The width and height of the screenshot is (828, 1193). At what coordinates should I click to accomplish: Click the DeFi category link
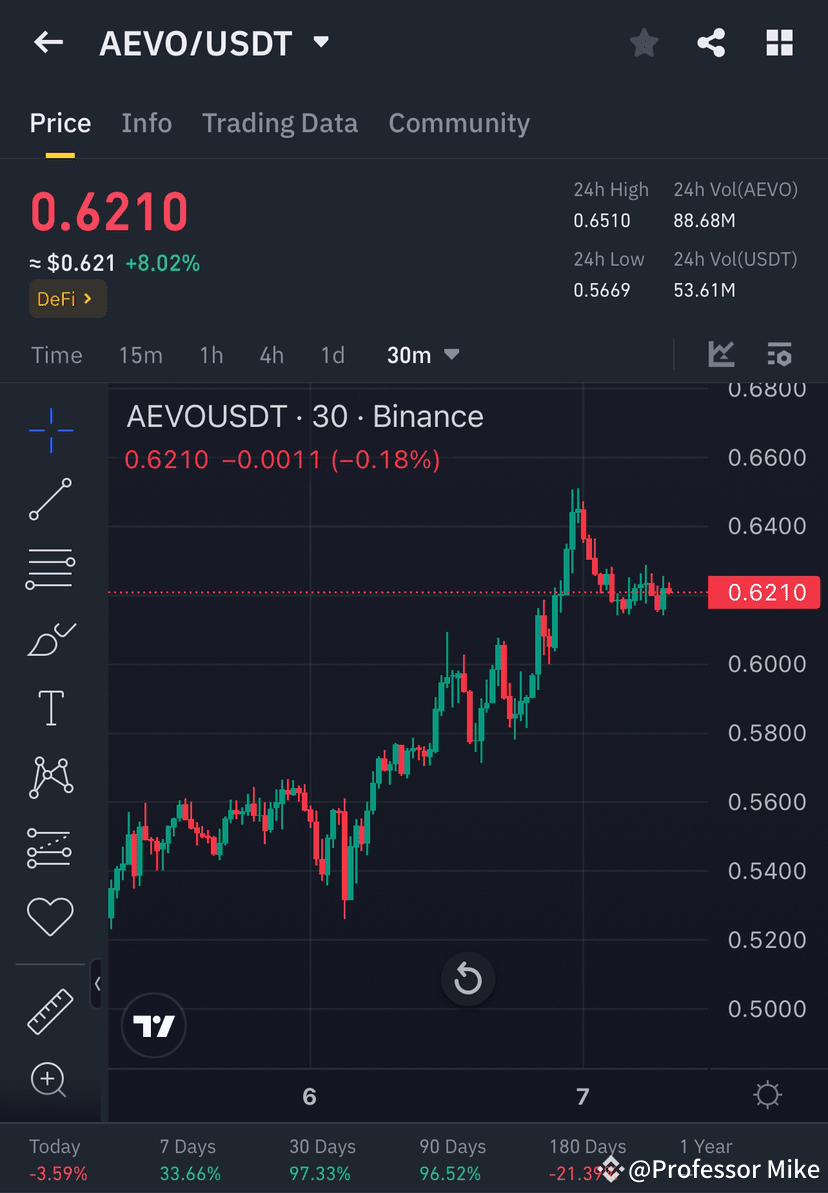coord(67,298)
